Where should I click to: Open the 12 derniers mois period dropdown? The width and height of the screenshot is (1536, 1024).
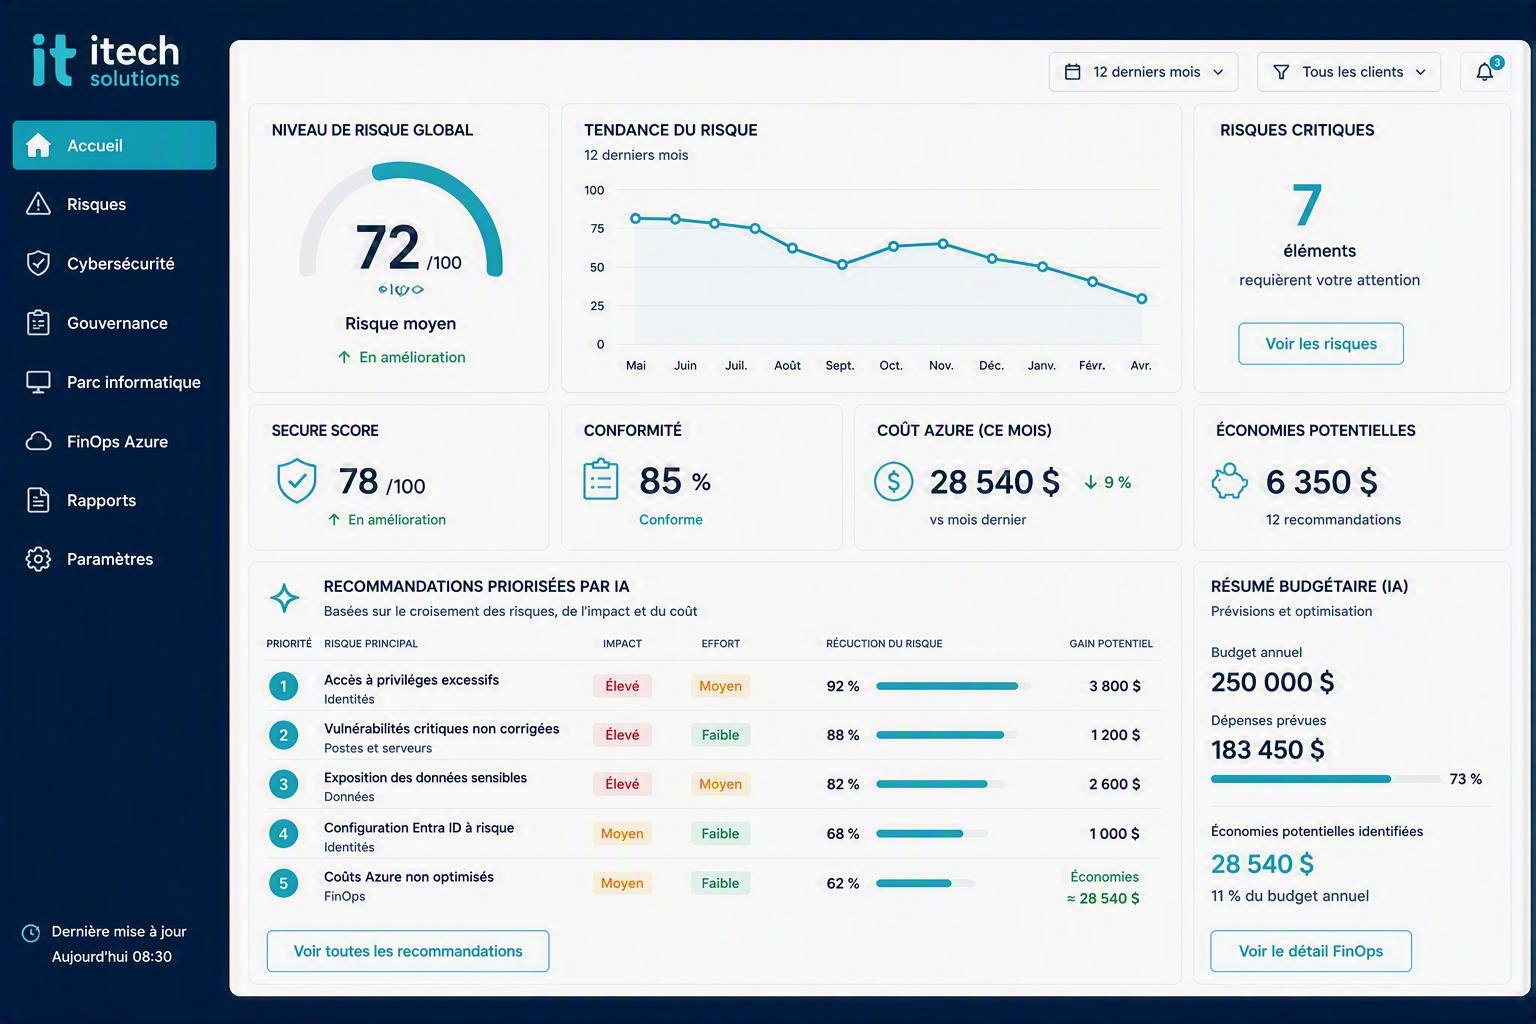pos(1143,72)
